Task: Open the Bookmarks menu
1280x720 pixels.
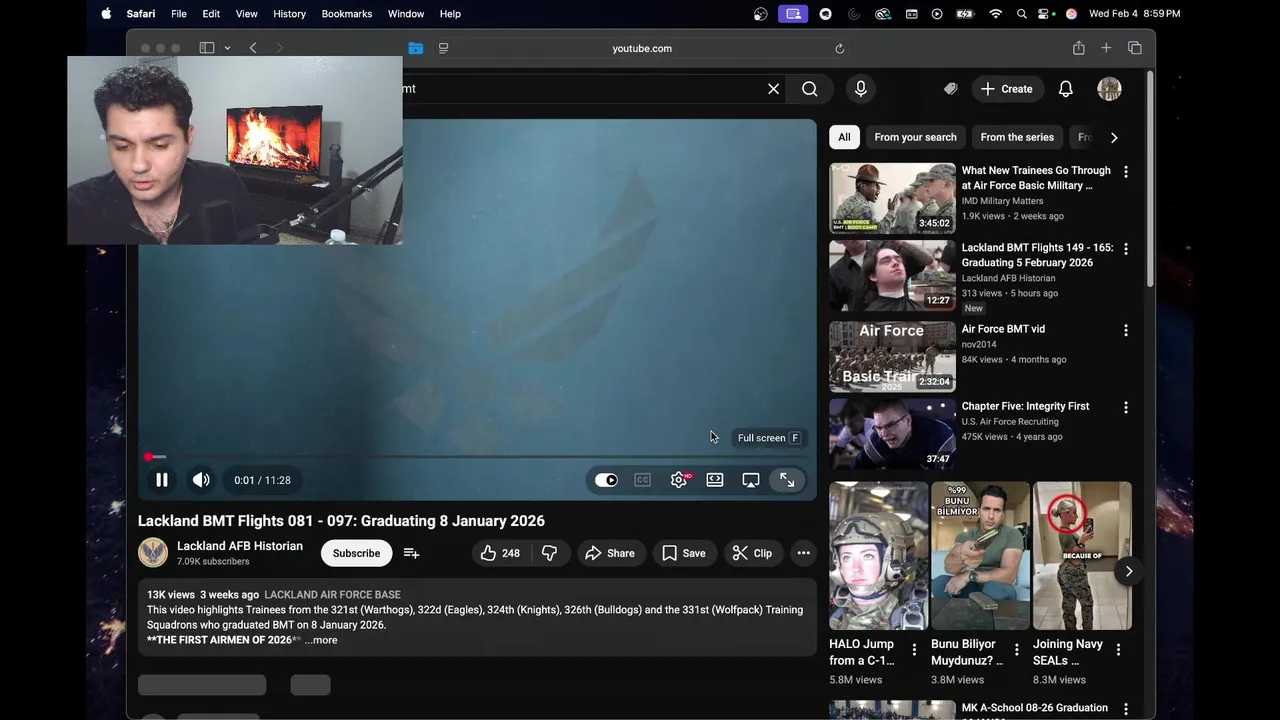Action: [x=347, y=14]
